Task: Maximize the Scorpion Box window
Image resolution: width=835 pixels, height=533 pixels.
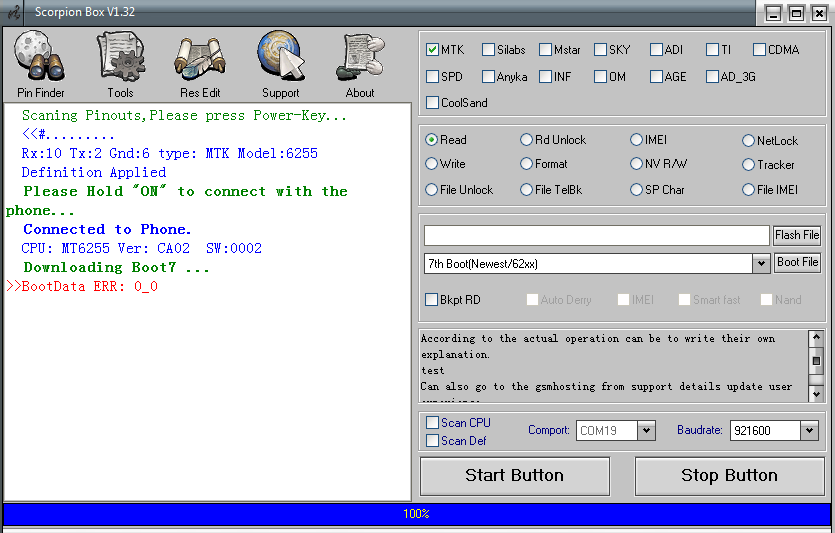Action: (796, 13)
